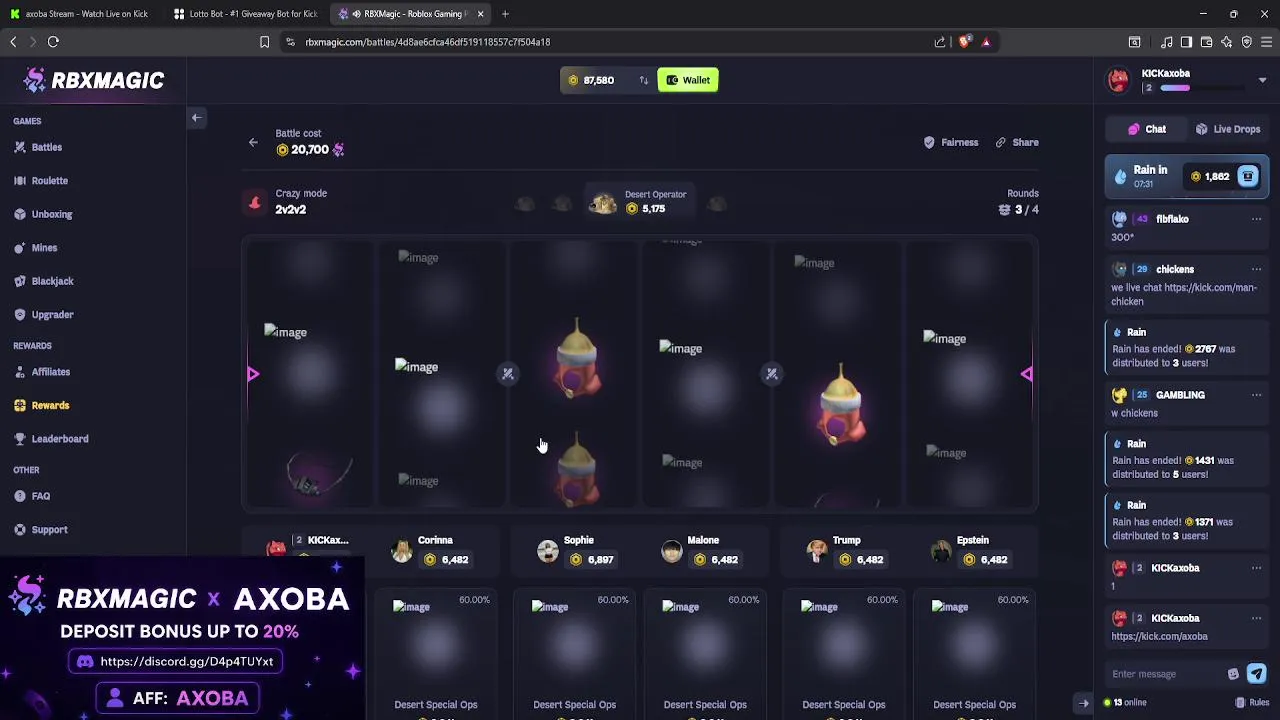This screenshot has width=1280, height=720.
Task: Open Fairness verification
Action: 951,142
